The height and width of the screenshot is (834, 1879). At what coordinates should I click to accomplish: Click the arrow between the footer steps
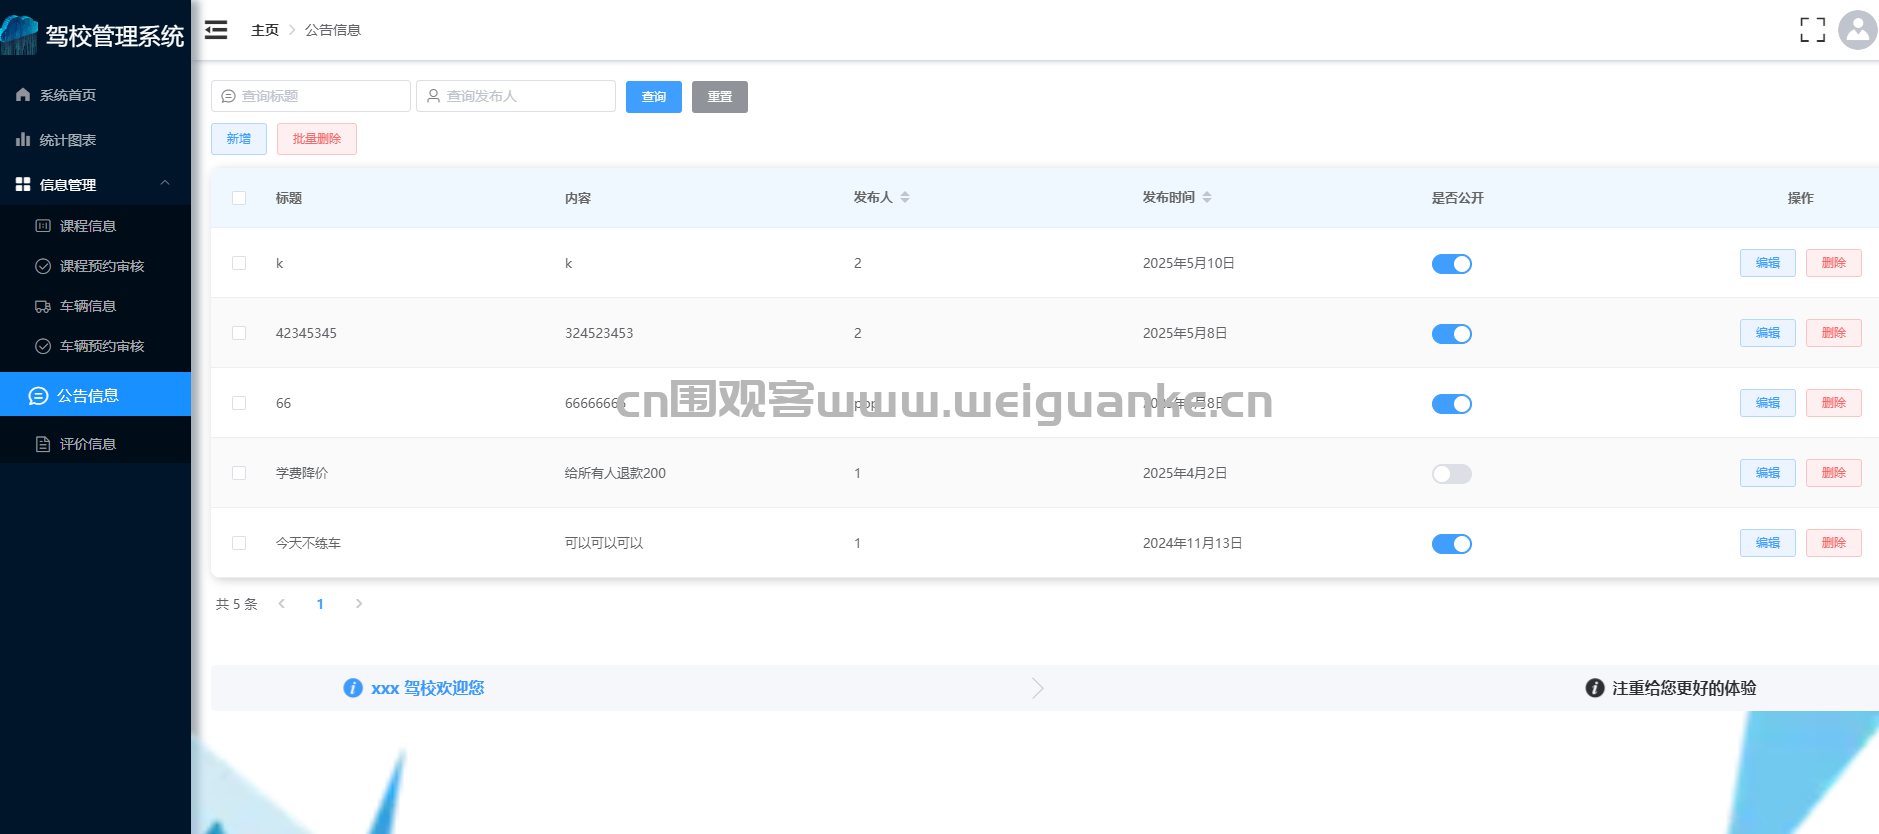[x=1038, y=688]
